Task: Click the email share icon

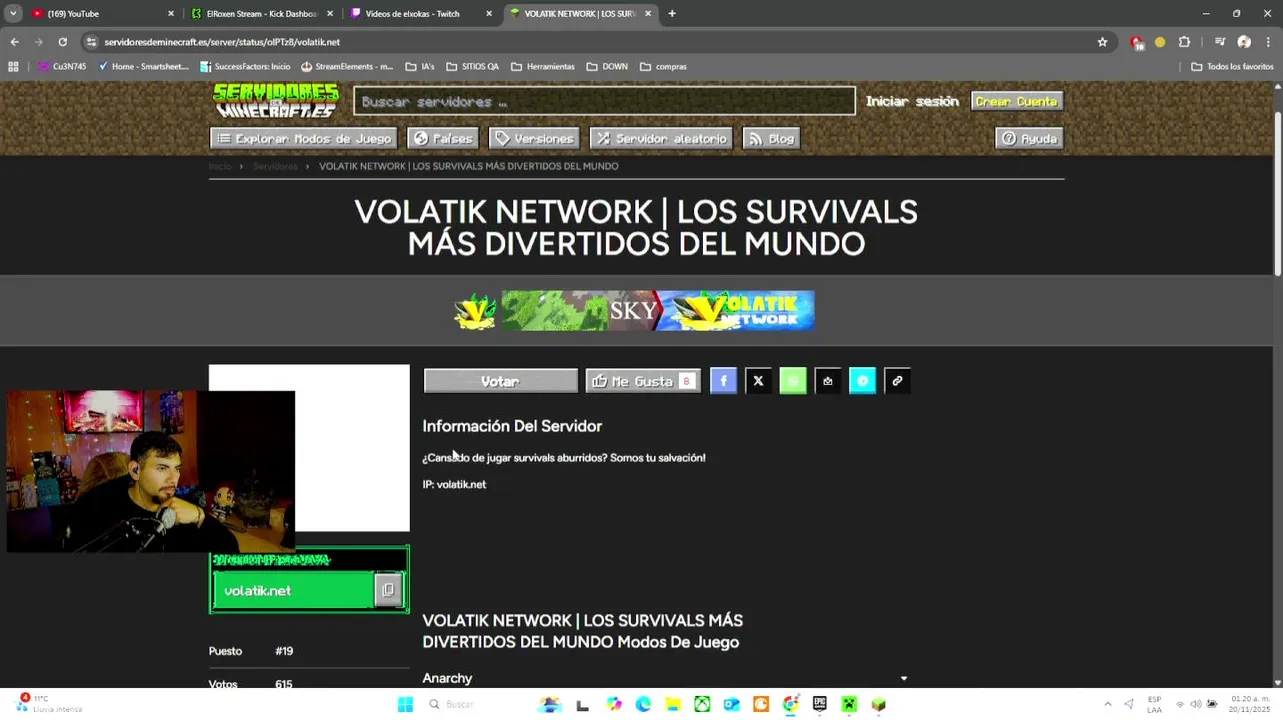Action: tap(828, 381)
